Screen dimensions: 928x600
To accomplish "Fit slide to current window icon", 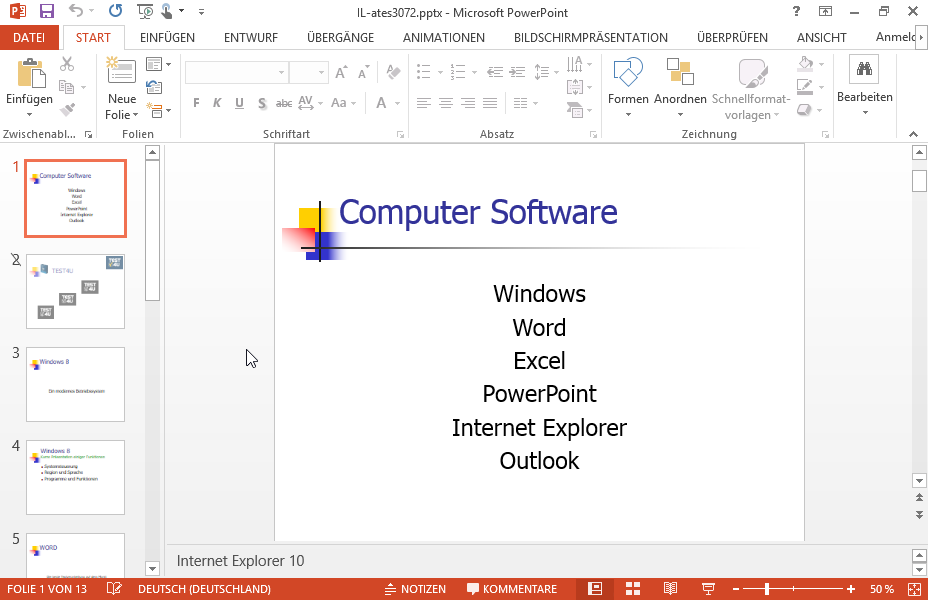I will click(x=914, y=589).
